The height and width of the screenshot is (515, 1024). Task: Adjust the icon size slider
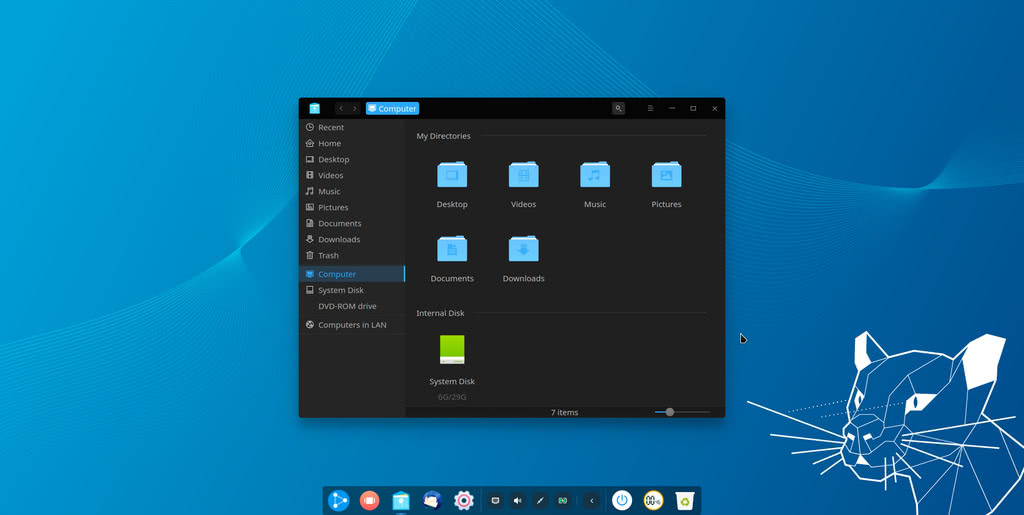pyautogui.click(x=682, y=412)
